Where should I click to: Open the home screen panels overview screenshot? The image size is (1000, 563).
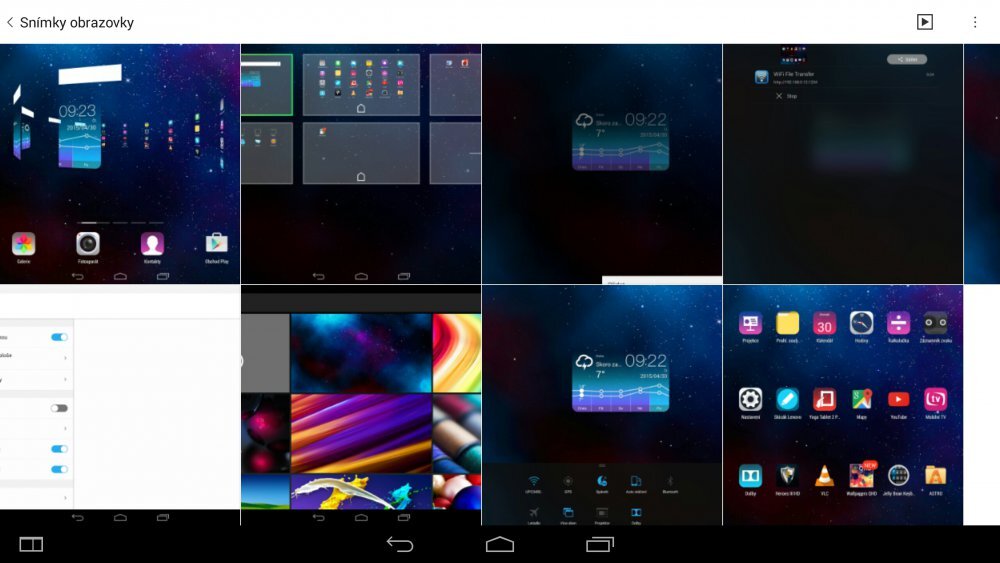pyautogui.click(x=361, y=164)
